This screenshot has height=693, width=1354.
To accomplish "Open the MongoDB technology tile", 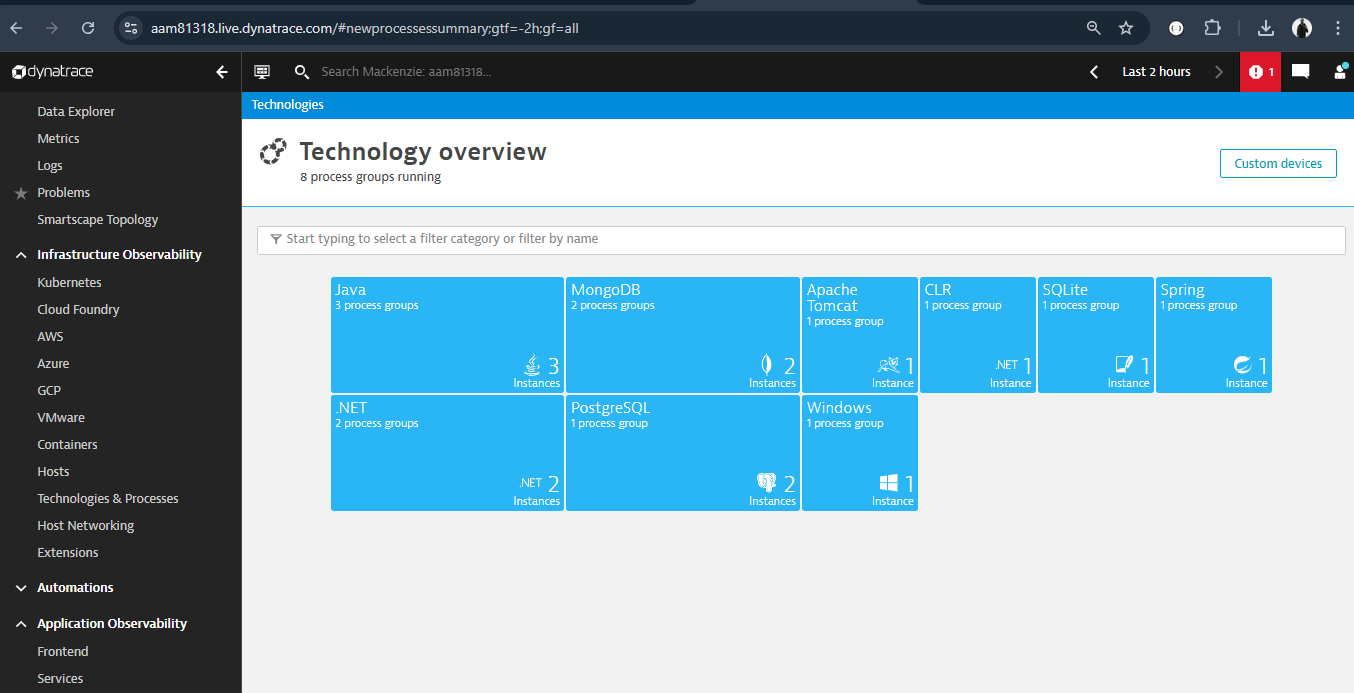I will click(x=683, y=335).
